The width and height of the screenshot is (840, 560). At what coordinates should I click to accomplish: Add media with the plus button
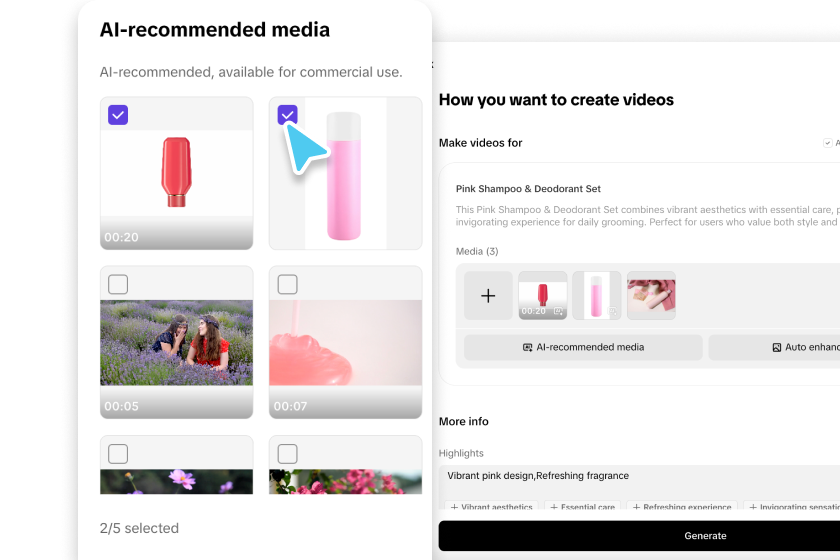coord(488,296)
